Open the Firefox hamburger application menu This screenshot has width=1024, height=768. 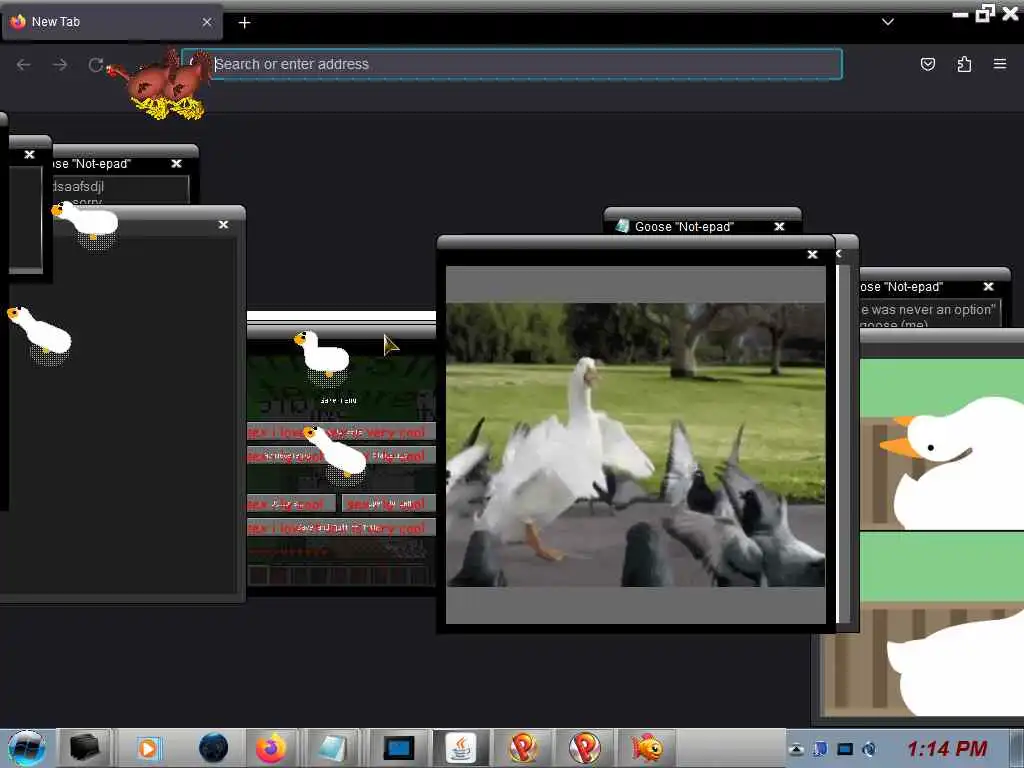1000,64
